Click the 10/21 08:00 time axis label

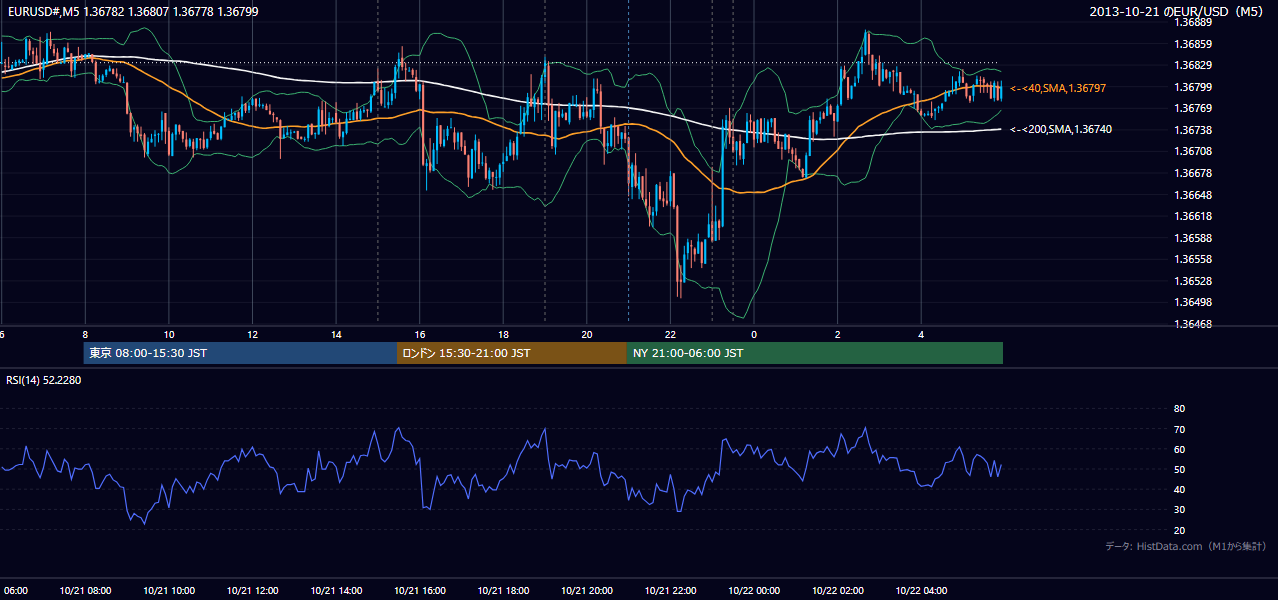pyautogui.click(x=85, y=591)
